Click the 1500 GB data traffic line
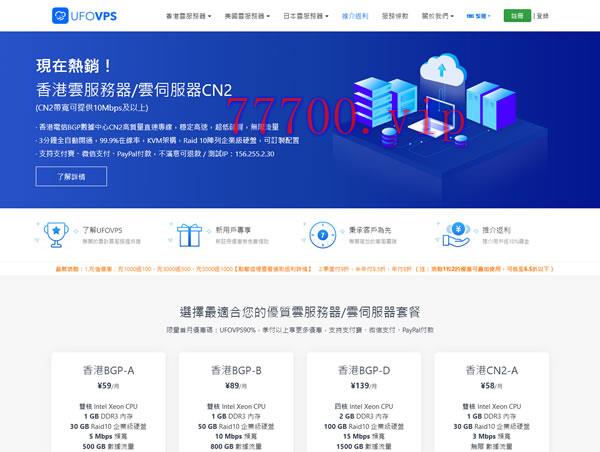This screenshot has width=600, height=452. pyautogui.click(x=364, y=446)
